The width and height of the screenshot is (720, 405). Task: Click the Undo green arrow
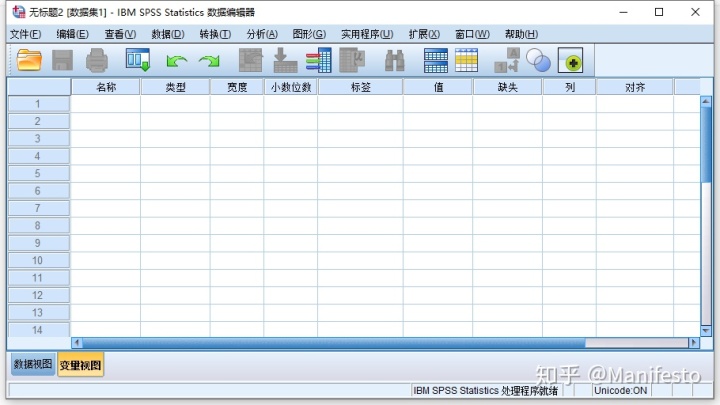point(177,61)
